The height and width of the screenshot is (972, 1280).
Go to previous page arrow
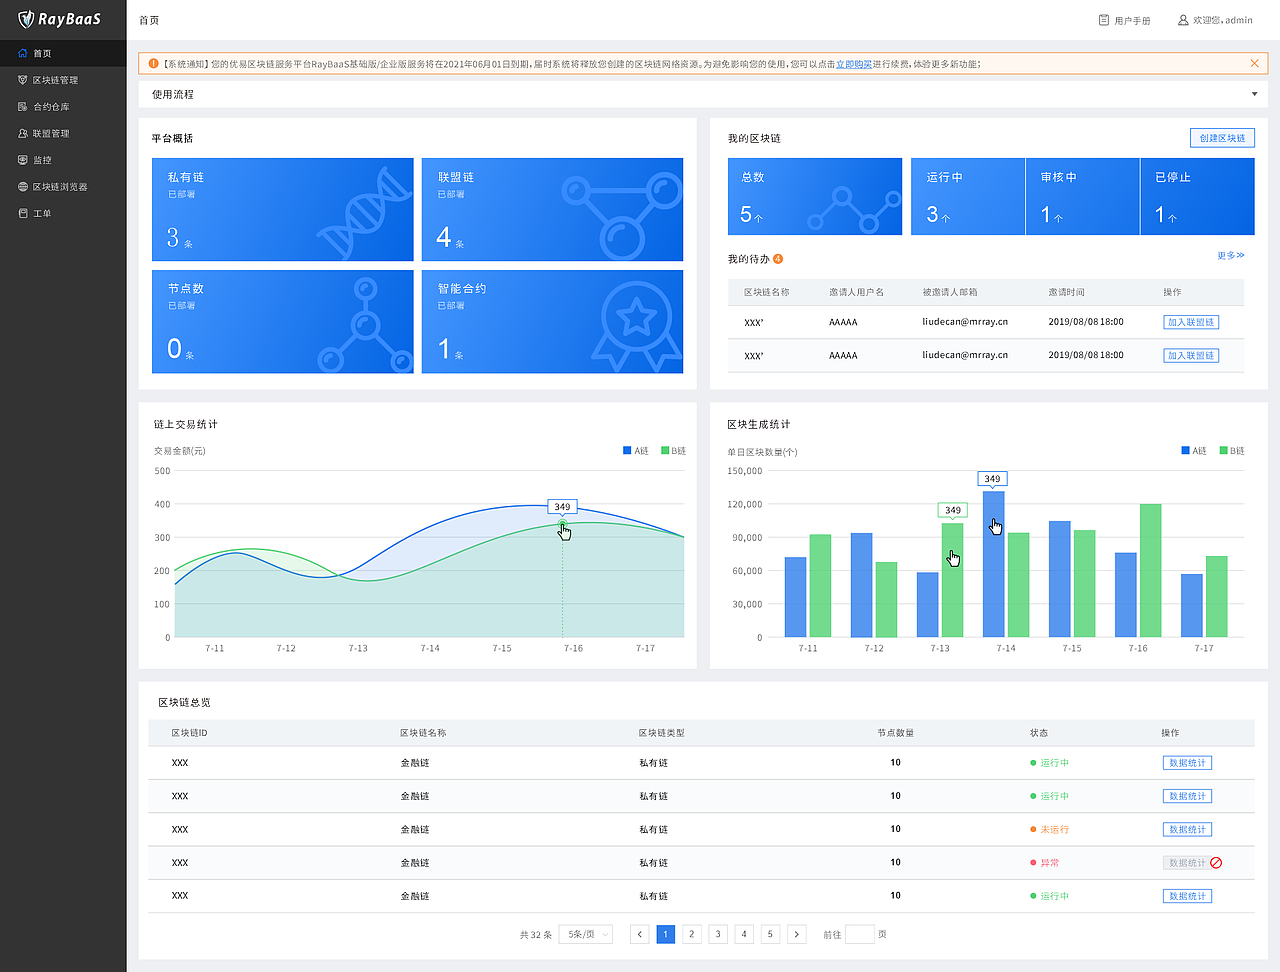pos(640,934)
